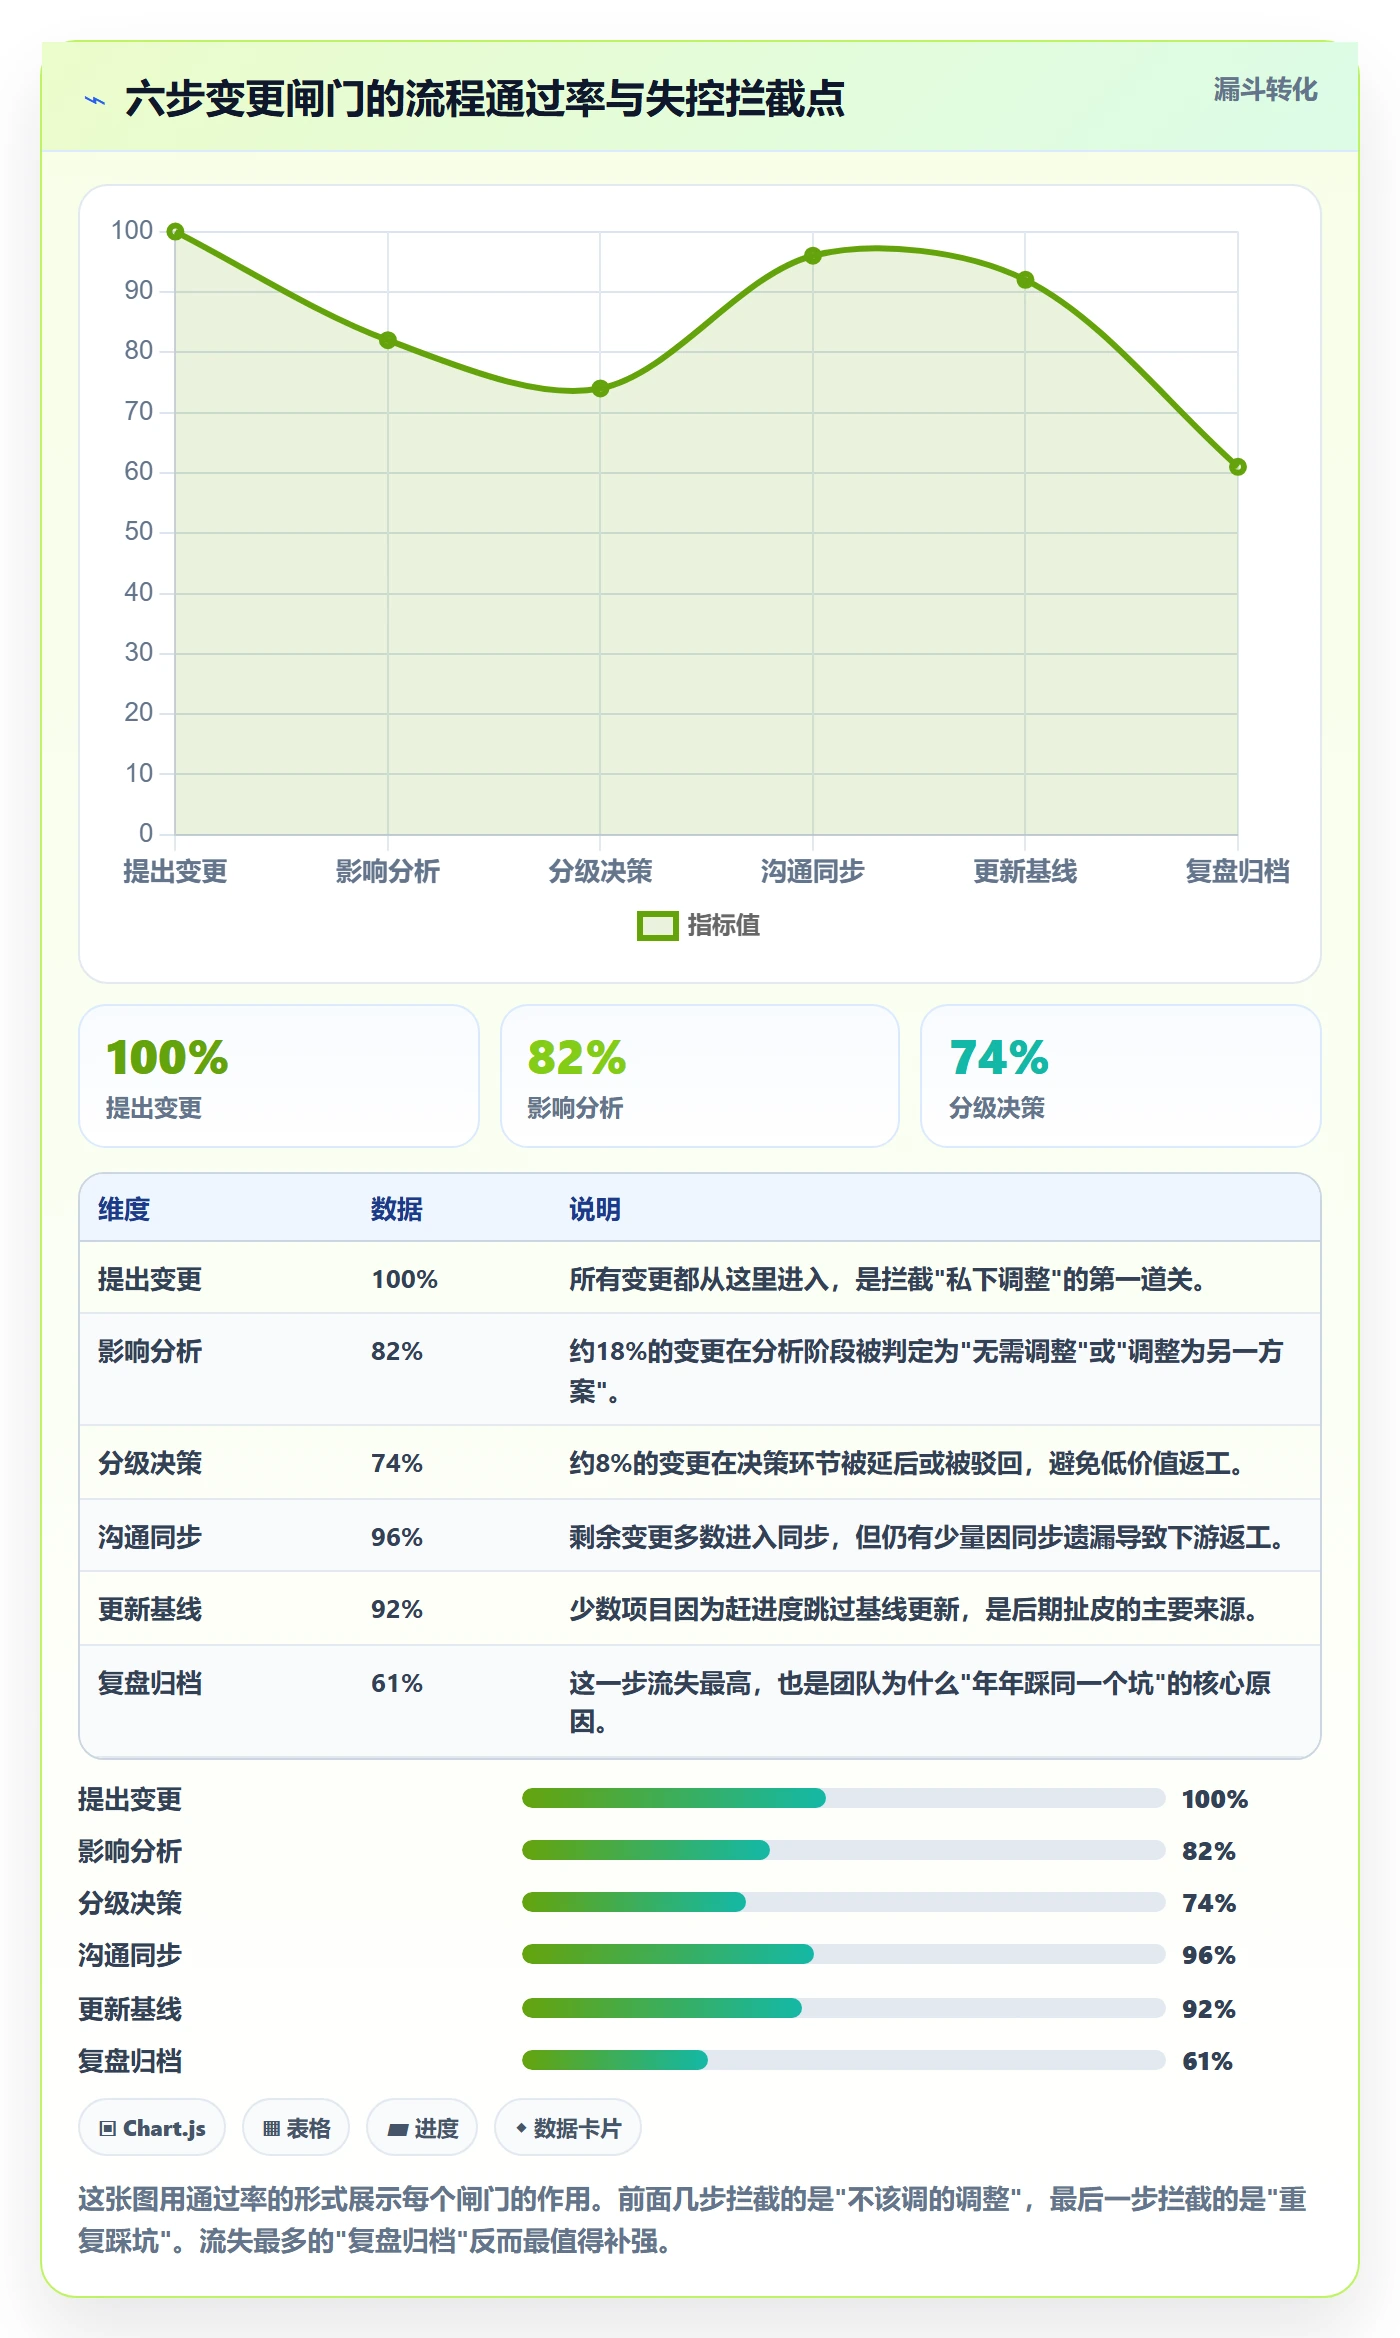
Task: Click the 沟通同步 data point at 96
Action: tap(813, 256)
